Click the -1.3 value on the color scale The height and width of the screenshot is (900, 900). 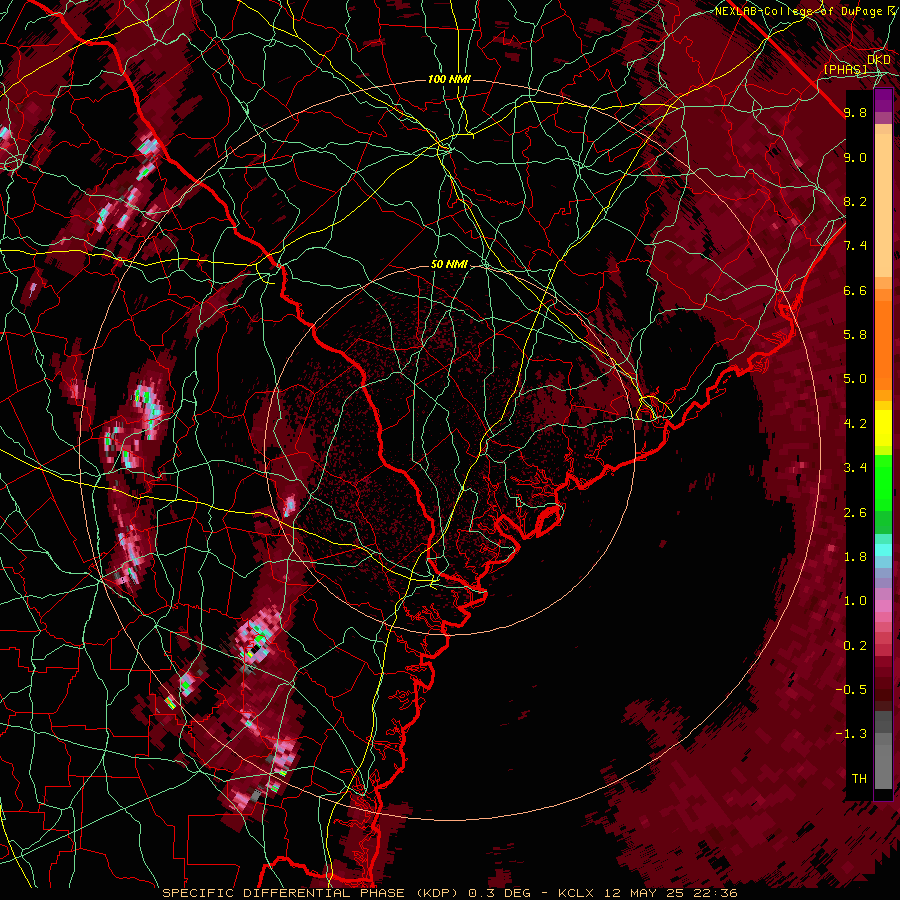click(851, 734)
